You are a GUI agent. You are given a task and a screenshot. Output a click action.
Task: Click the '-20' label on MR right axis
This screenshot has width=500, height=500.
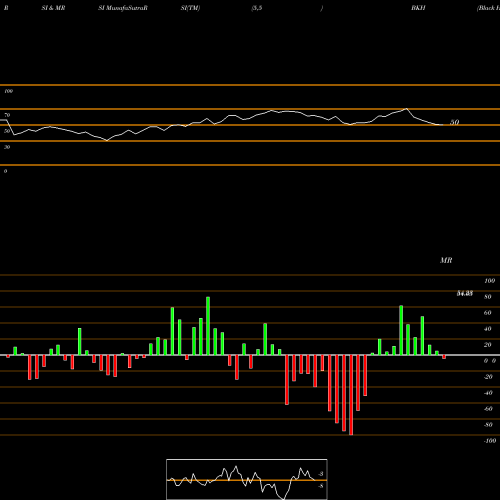tap(488, 377)
